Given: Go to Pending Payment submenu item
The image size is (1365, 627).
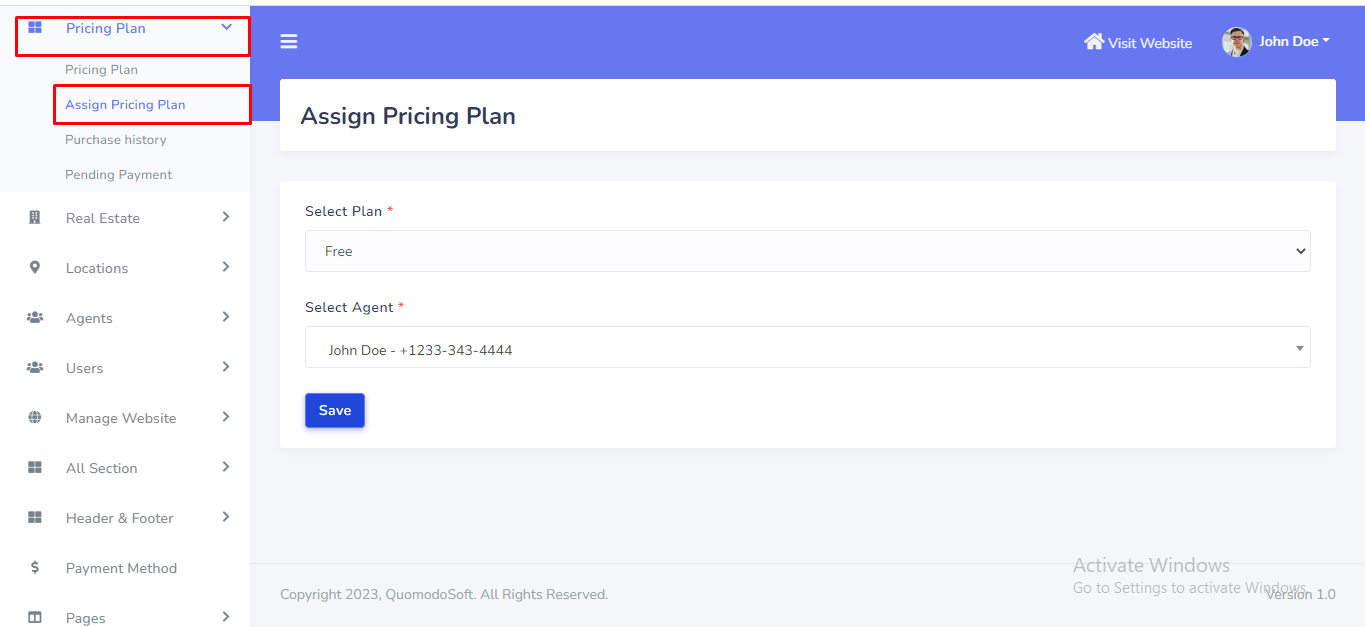Looking at the screenshot, I should pos(119,175).
